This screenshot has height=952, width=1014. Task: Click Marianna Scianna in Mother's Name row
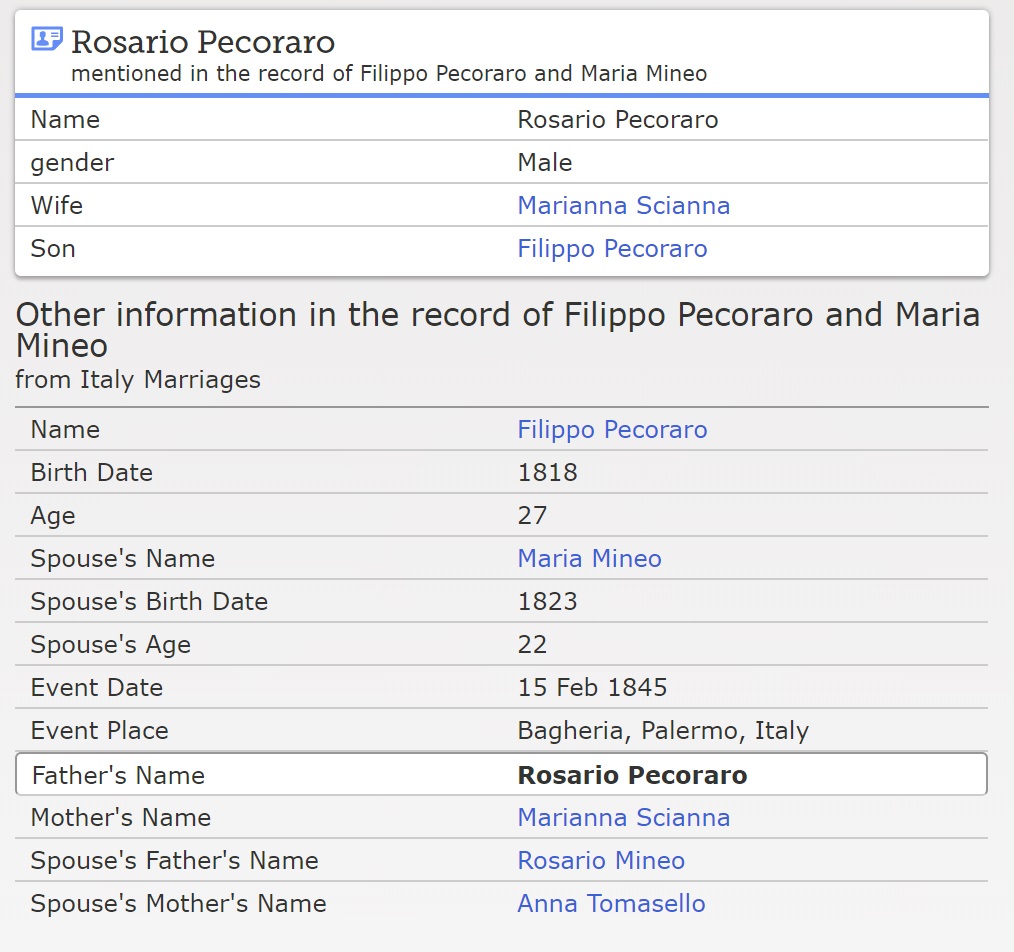(623, 818)
